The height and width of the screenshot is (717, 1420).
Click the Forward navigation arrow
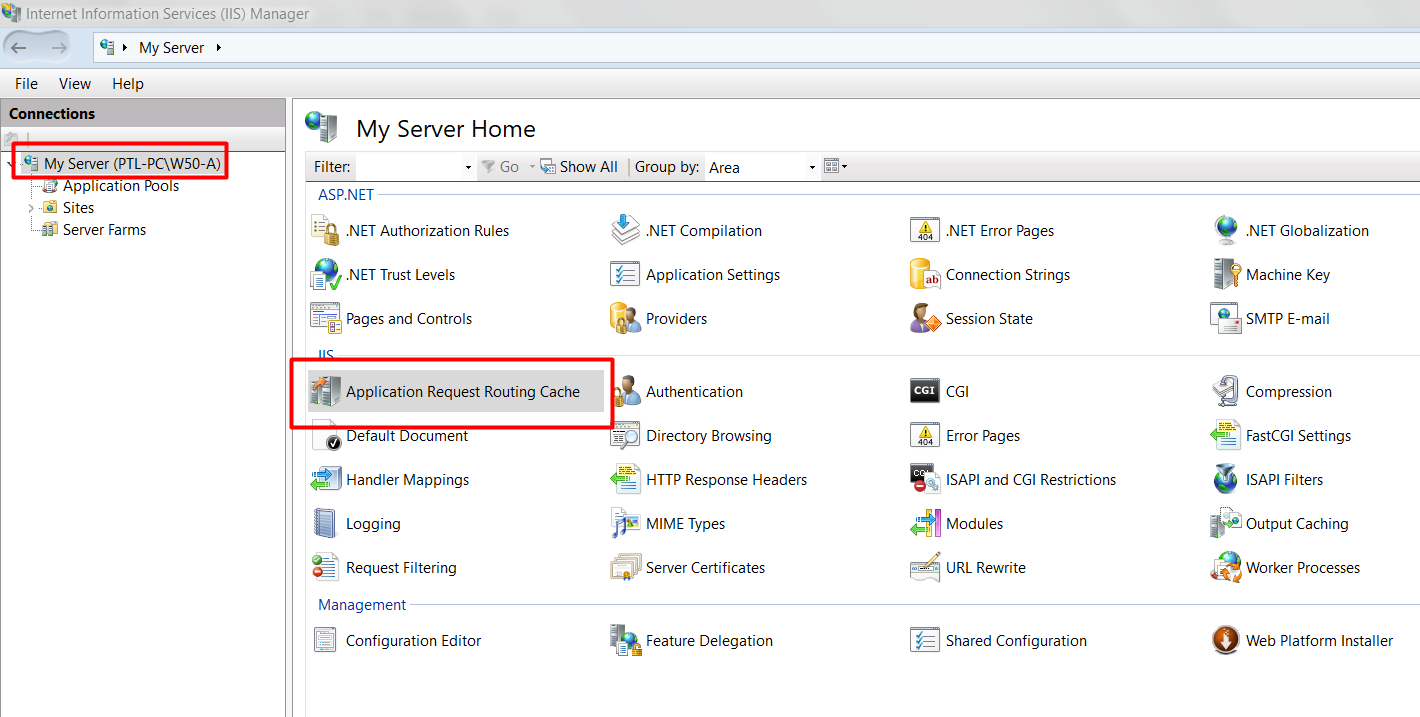click(59, 48)
